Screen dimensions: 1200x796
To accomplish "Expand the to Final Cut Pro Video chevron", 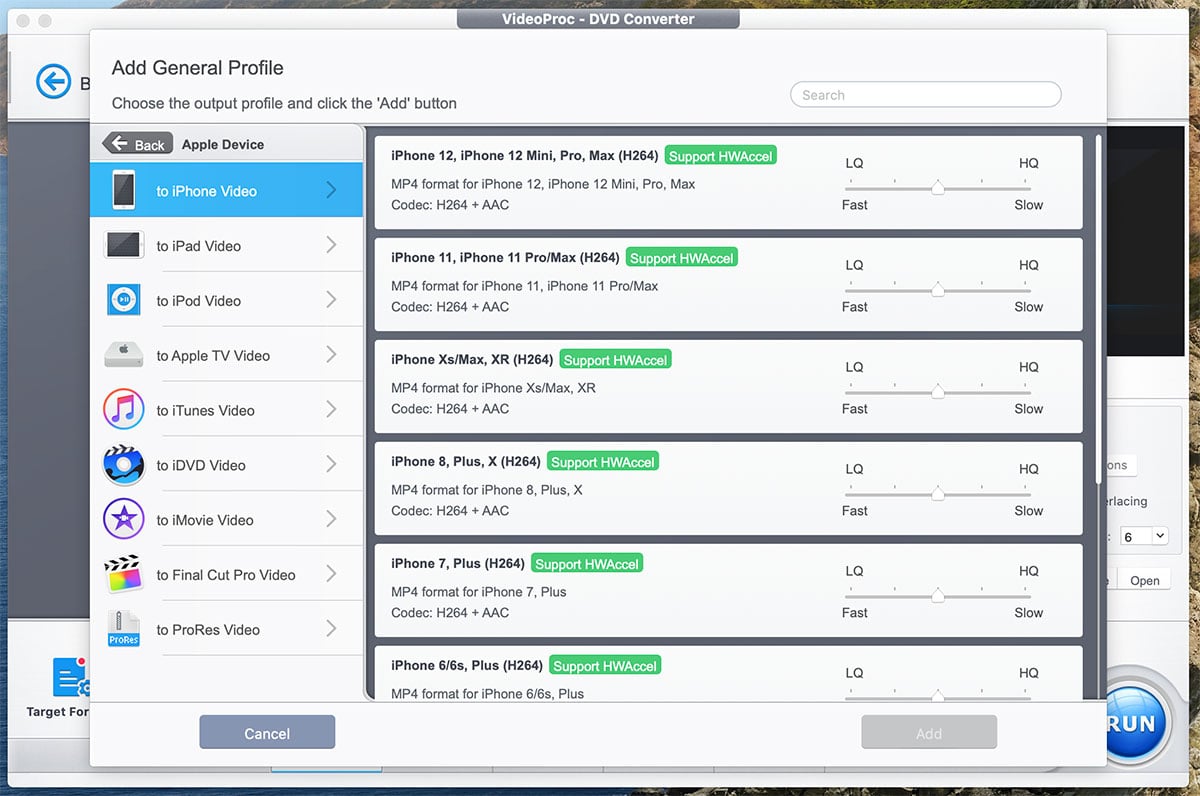I will 331,574.
